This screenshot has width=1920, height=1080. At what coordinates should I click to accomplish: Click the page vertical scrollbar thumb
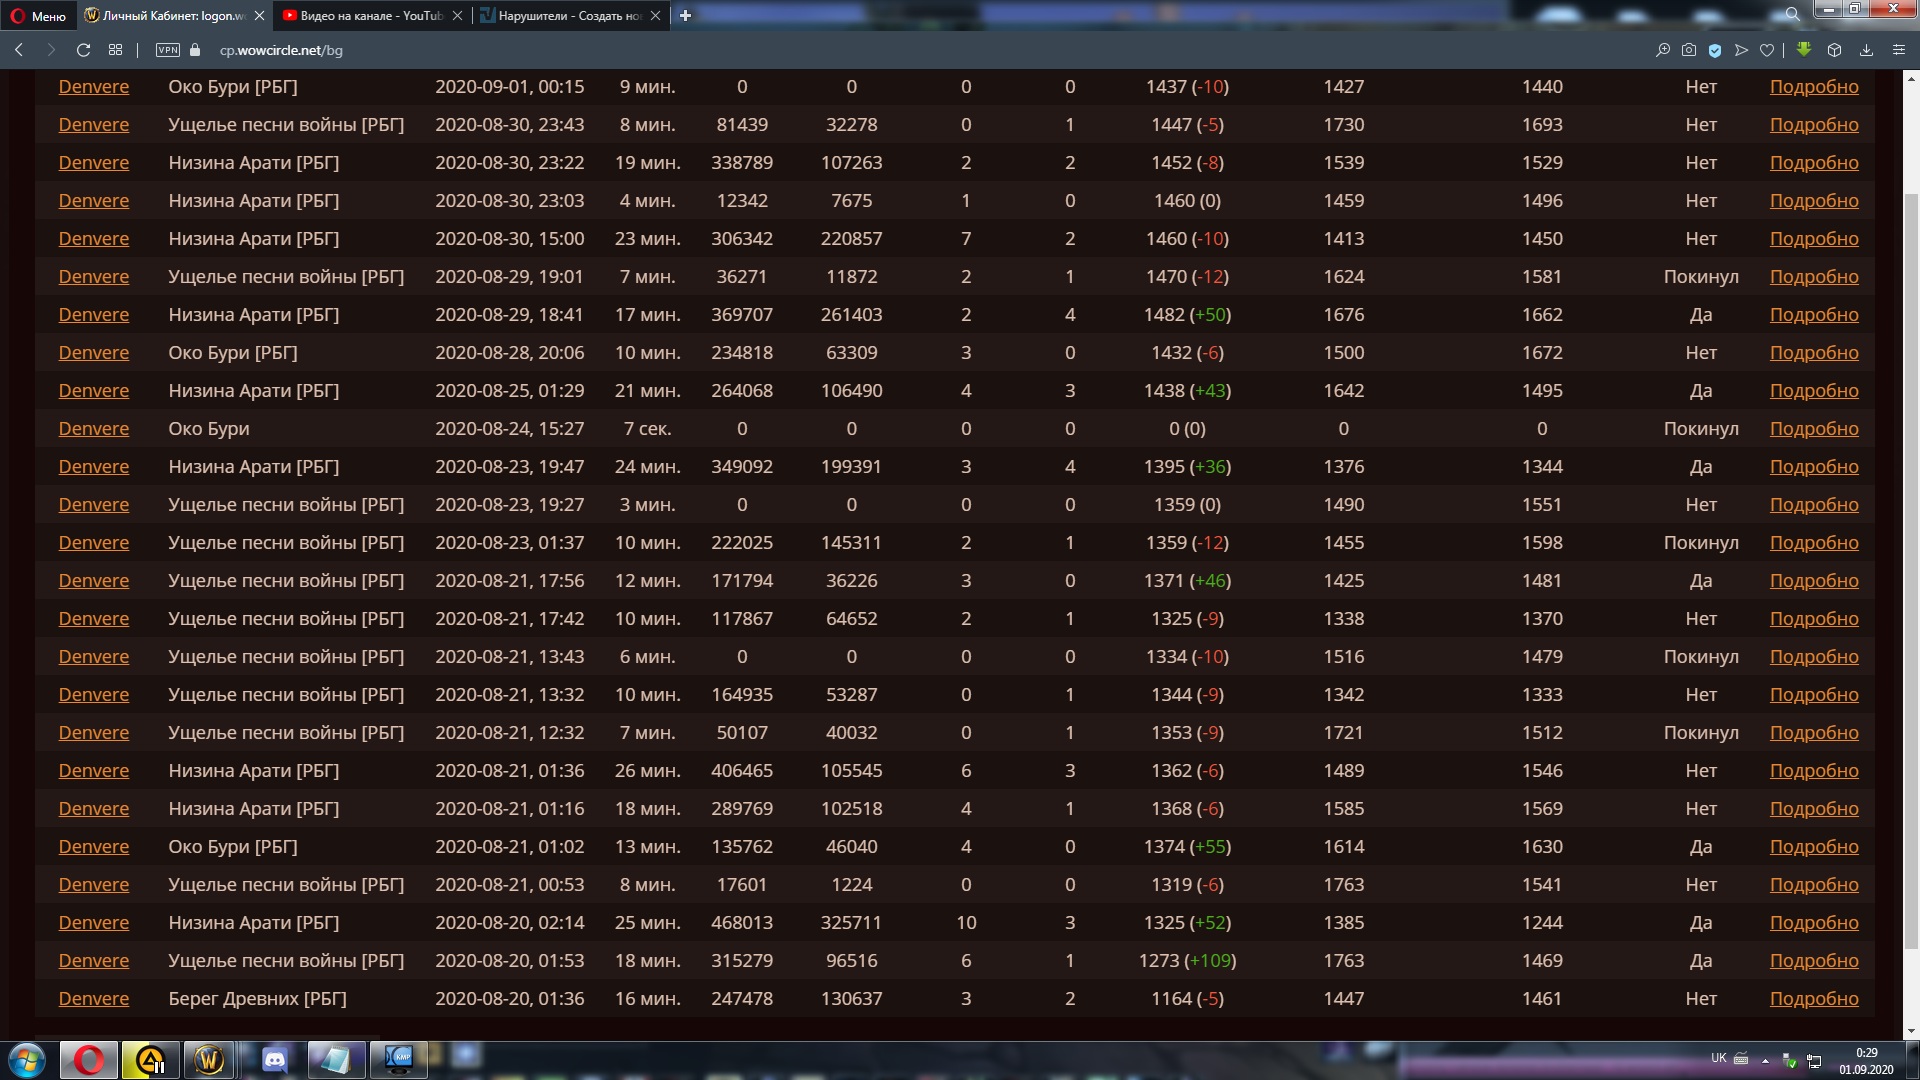1911,570
